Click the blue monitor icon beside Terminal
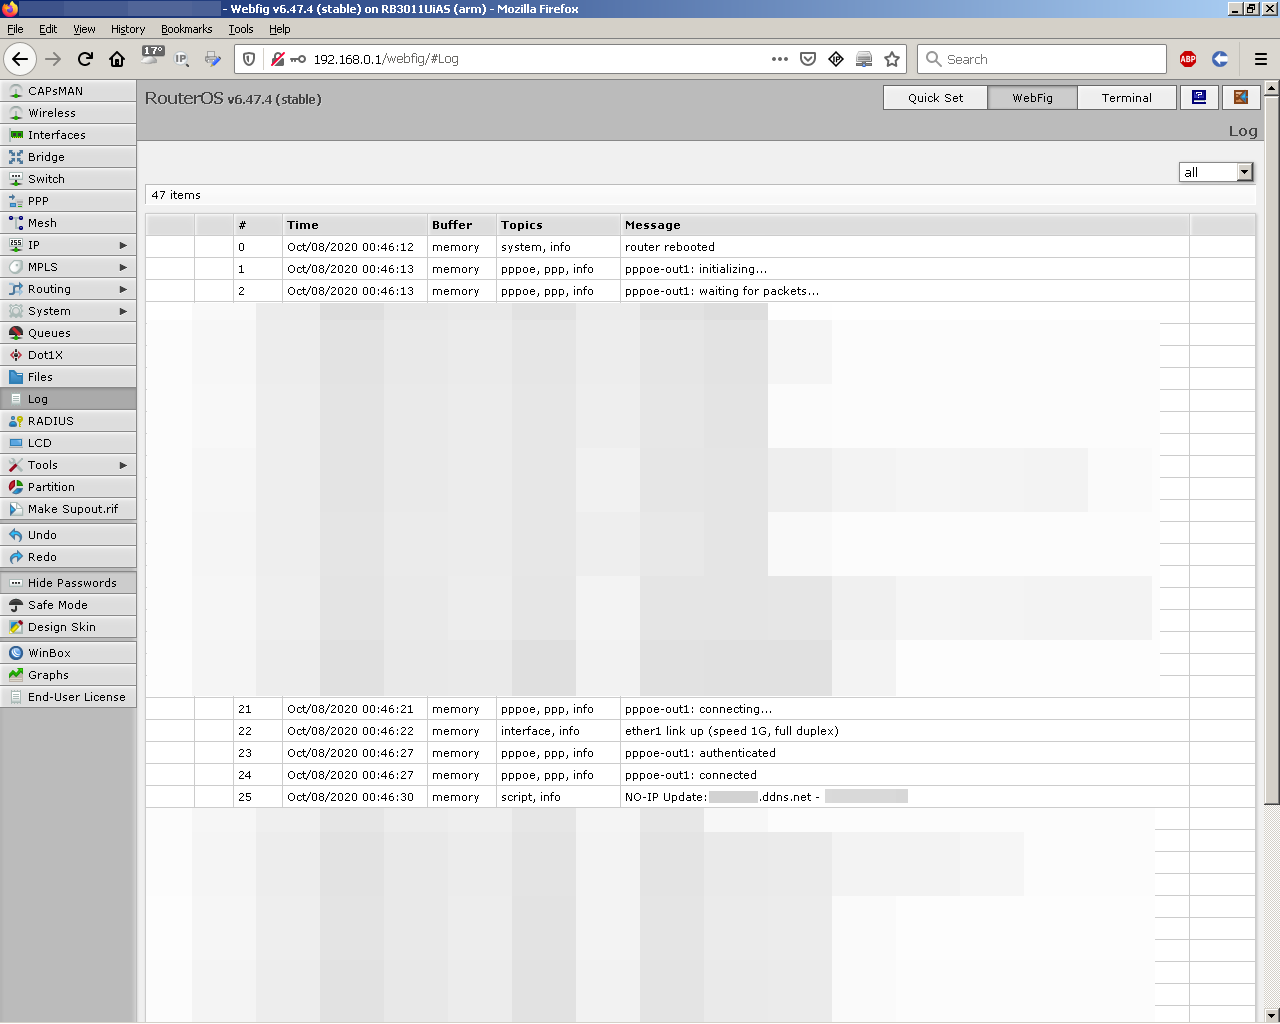This screenshot has height=1024, width=1280. (x=1199, y=97)
